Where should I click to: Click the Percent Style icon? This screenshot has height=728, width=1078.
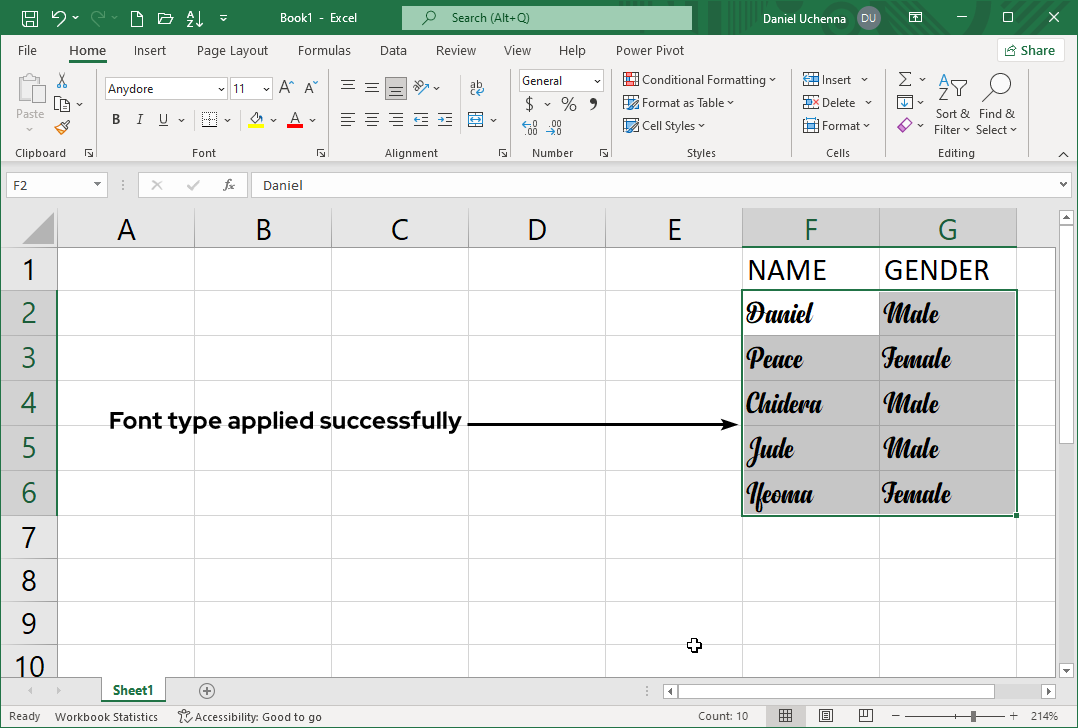click(x=568, y=104)
